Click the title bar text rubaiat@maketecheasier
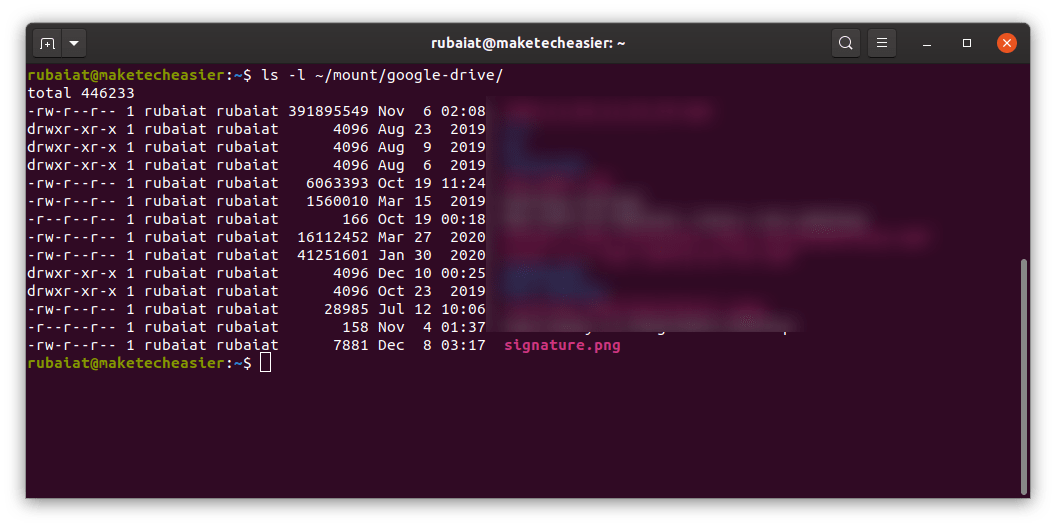The image size is (1056, 527). coord(529,44)
